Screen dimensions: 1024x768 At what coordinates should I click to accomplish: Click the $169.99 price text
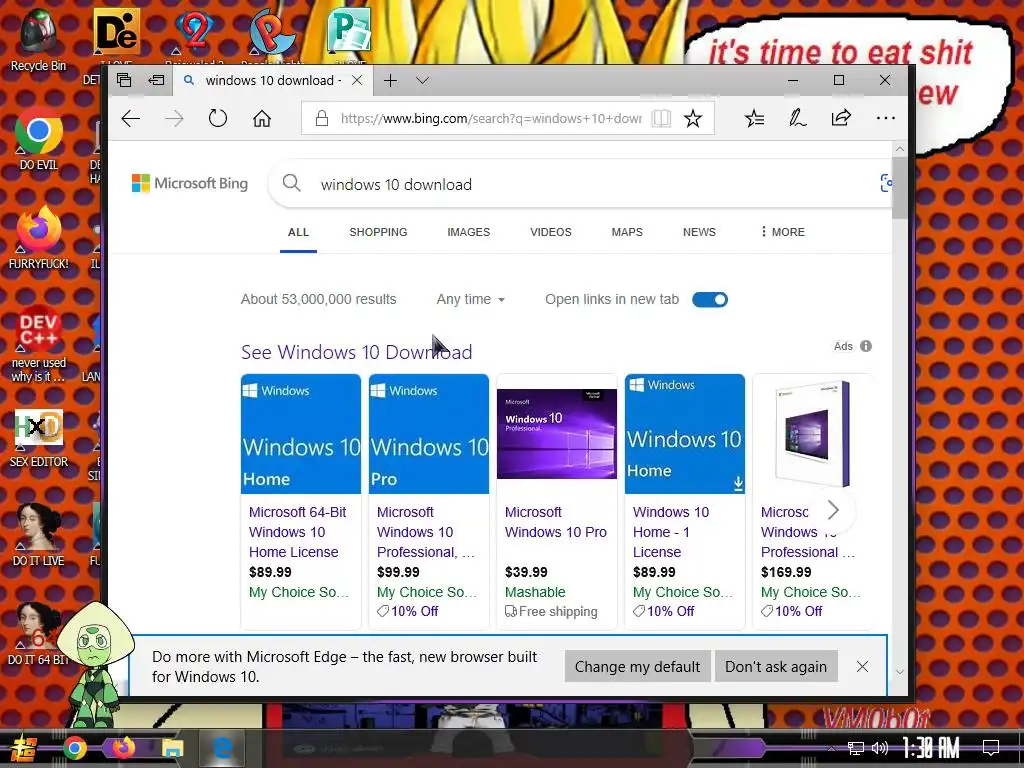(786, 572)
